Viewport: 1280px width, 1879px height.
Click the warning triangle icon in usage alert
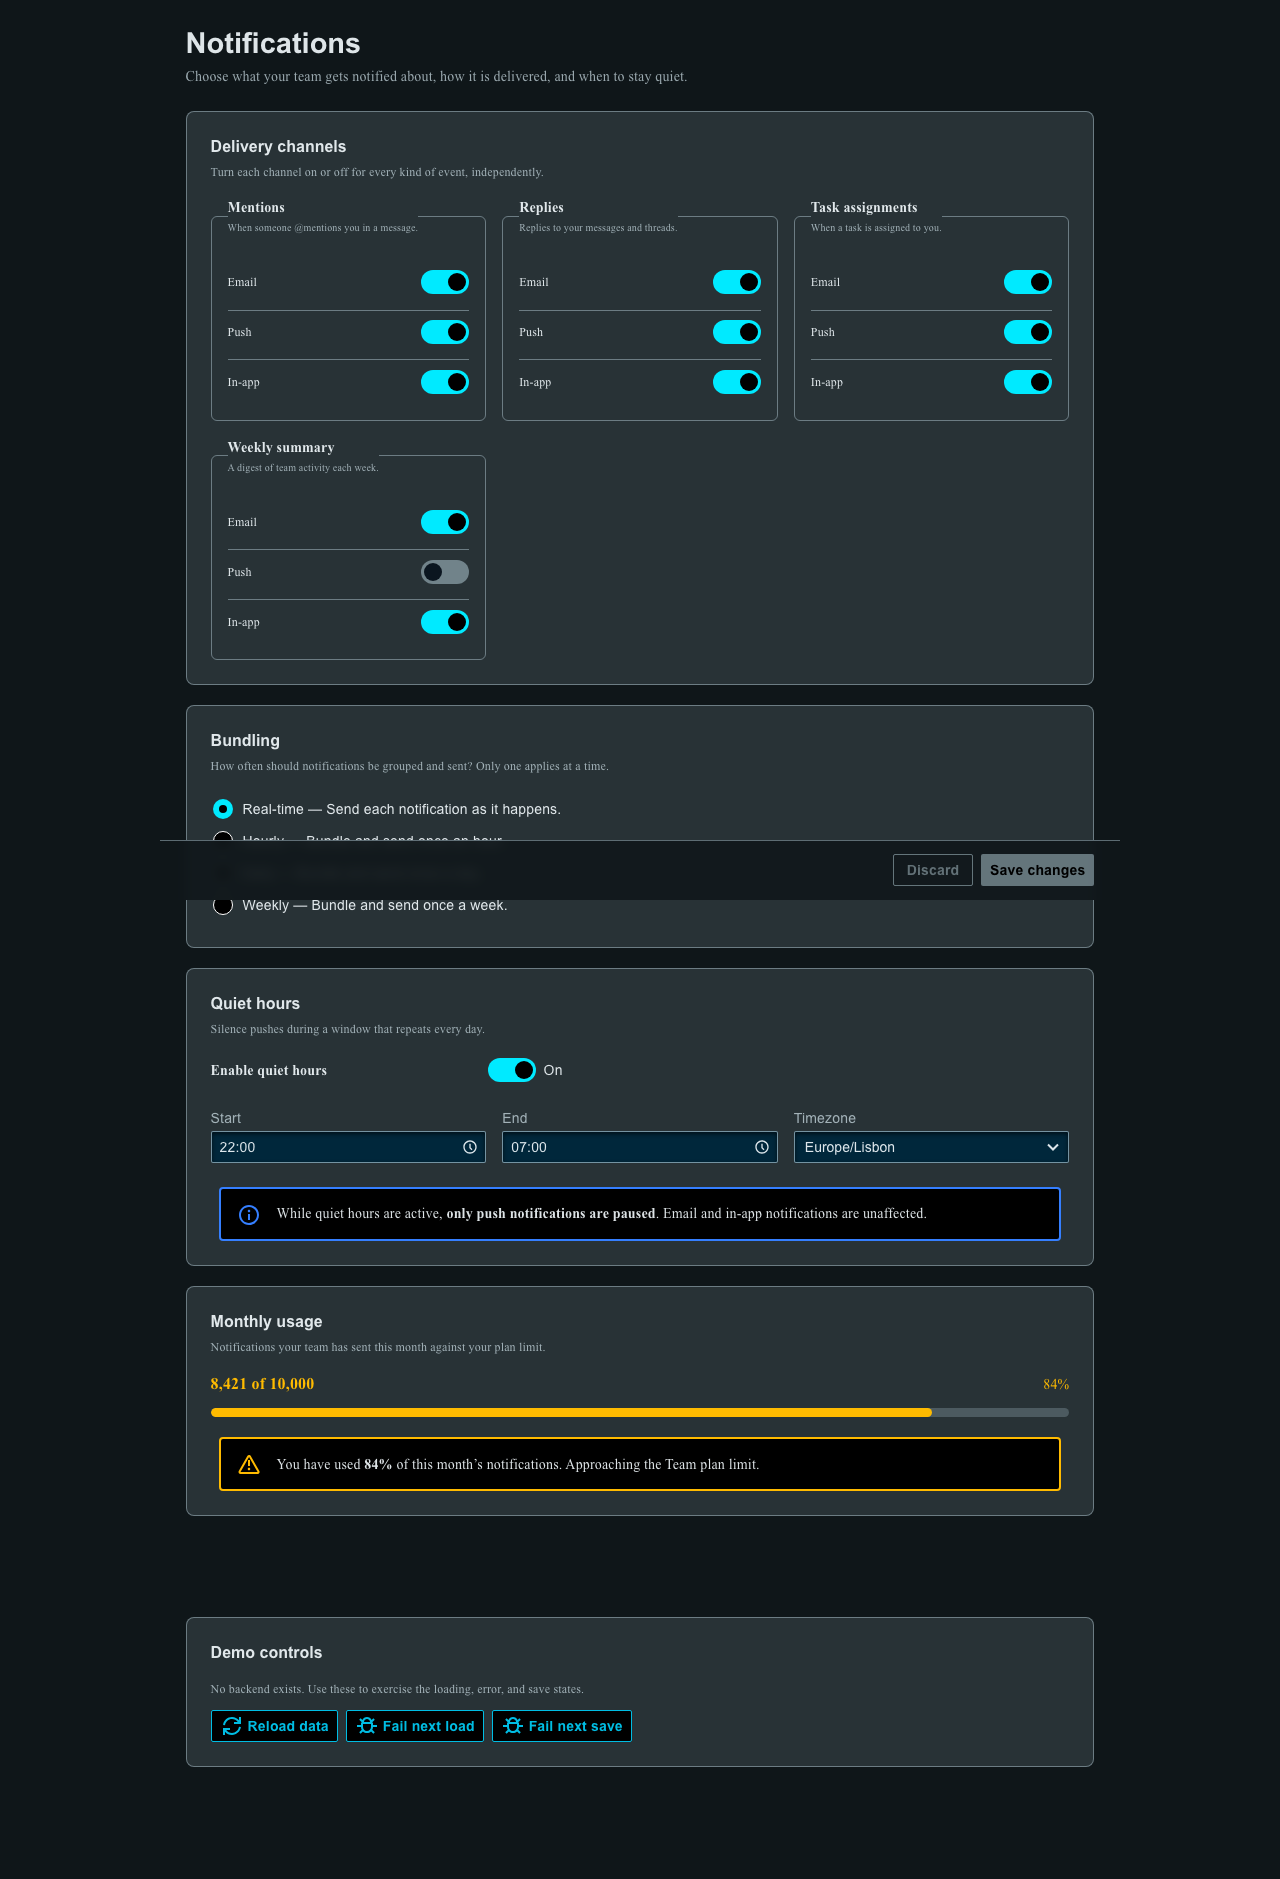[249, 1464]
